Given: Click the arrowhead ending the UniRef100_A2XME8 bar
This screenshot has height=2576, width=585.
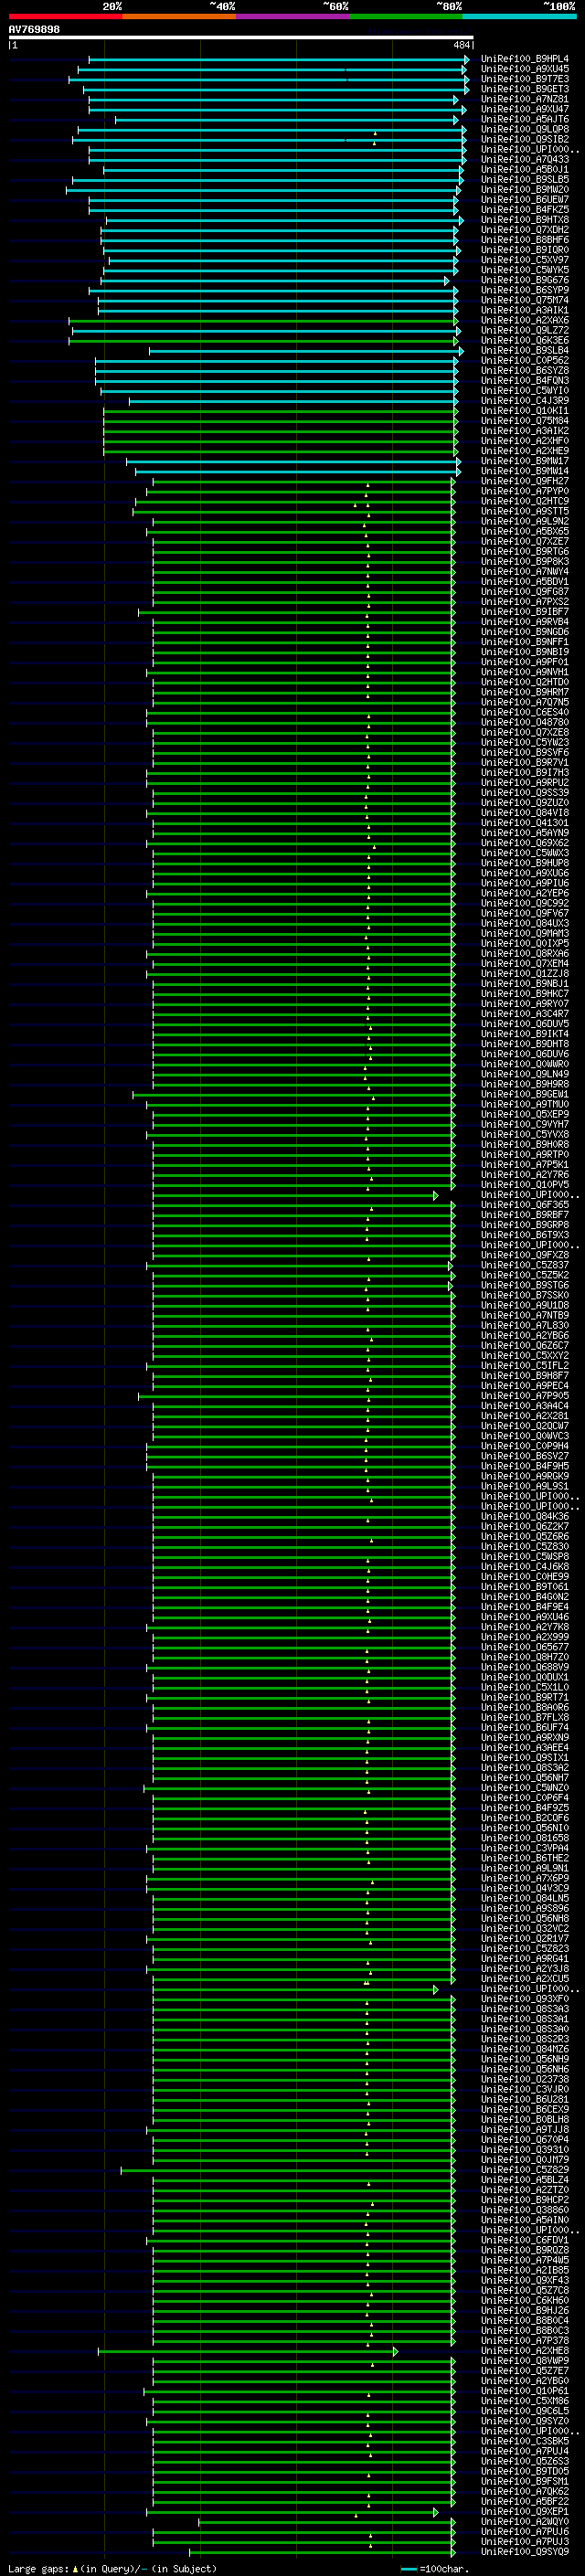Looking at the screenshot, I should [396, 2351].
